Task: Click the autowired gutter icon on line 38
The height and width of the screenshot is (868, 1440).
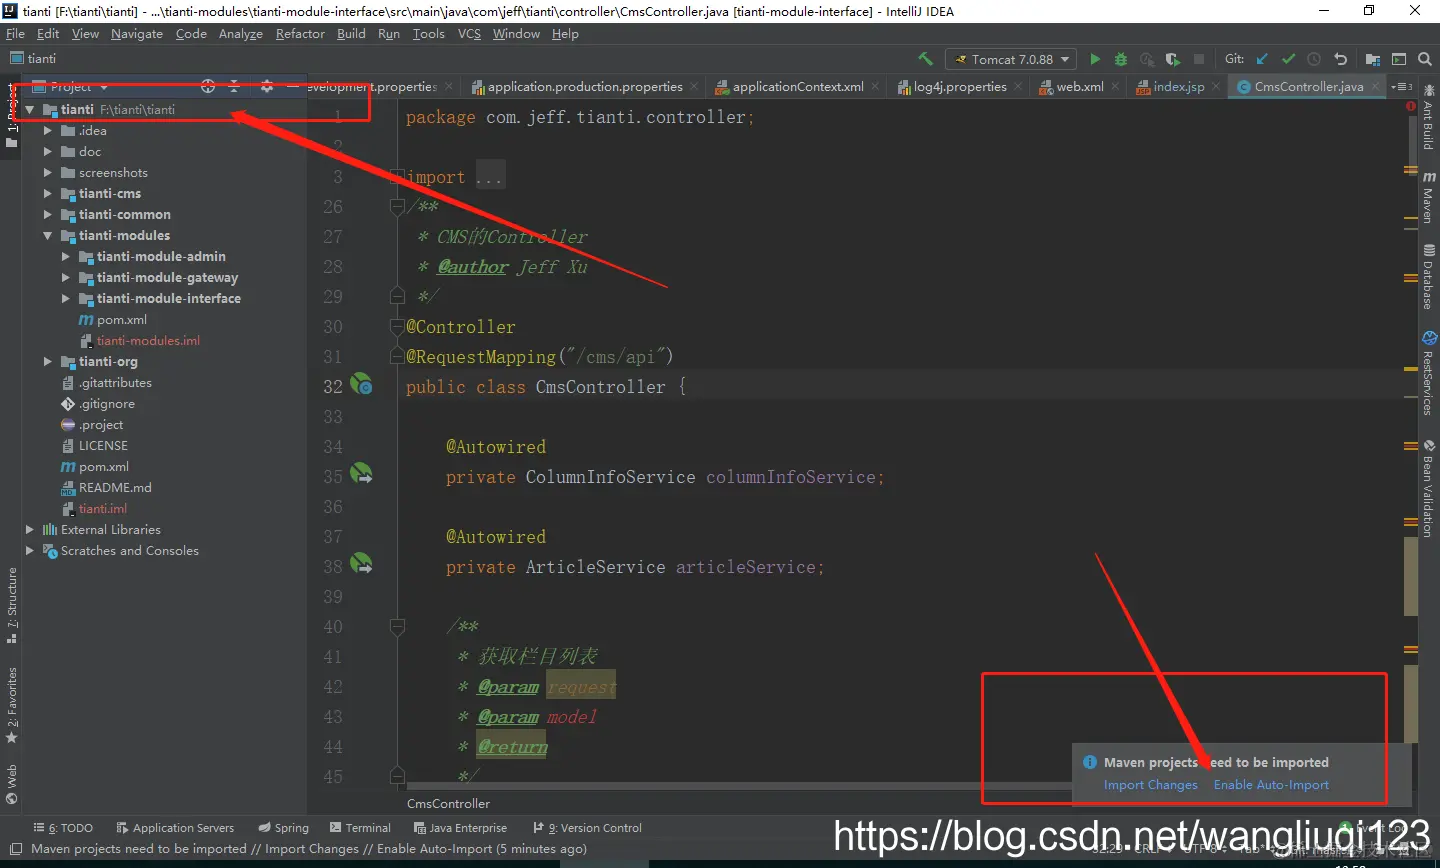Action: tap(361, 563)
